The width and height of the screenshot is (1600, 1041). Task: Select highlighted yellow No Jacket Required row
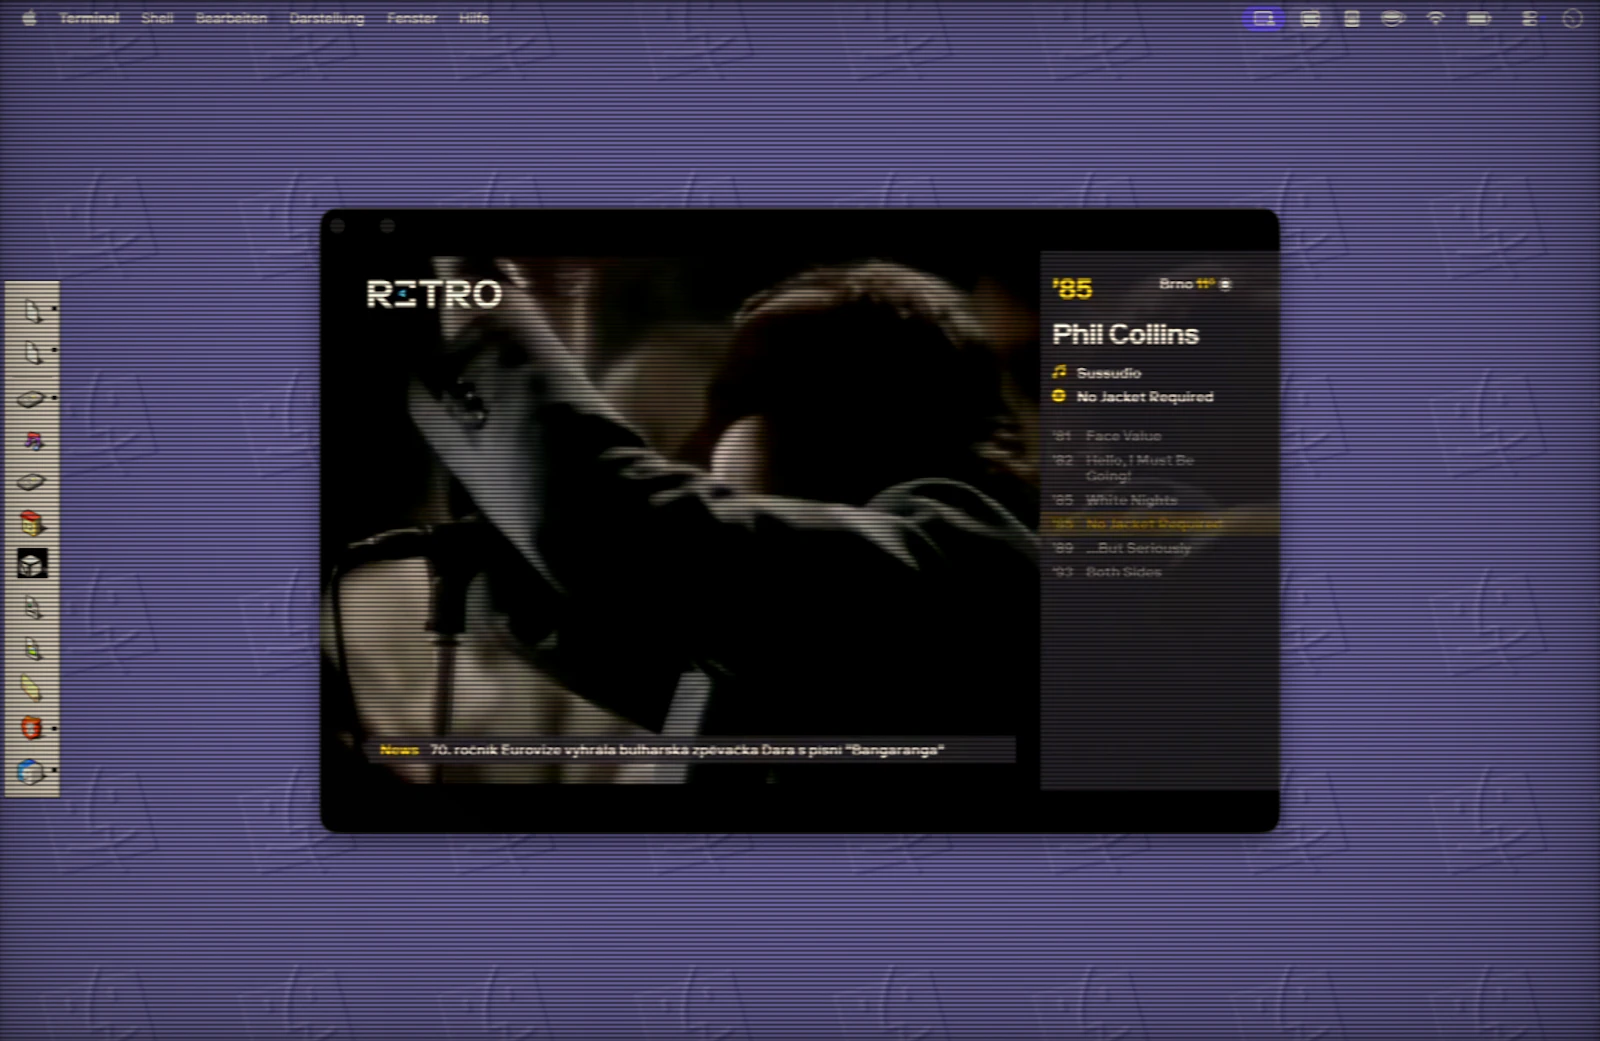pyautogui.click(x=1160, y=524)
